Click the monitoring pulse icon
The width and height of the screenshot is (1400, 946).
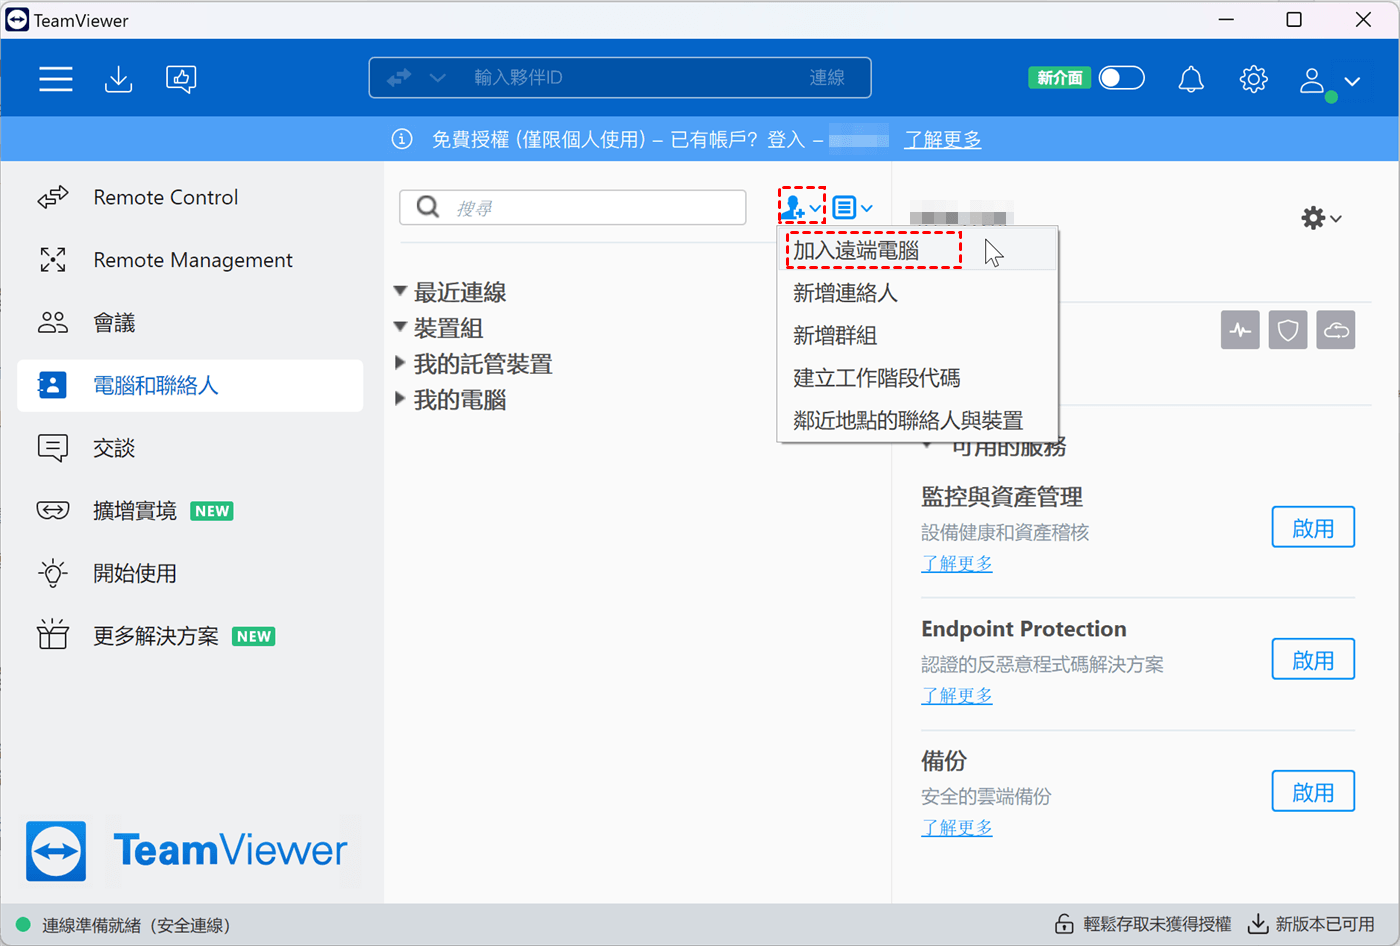pyautogui.click(x=1240, y=330)
